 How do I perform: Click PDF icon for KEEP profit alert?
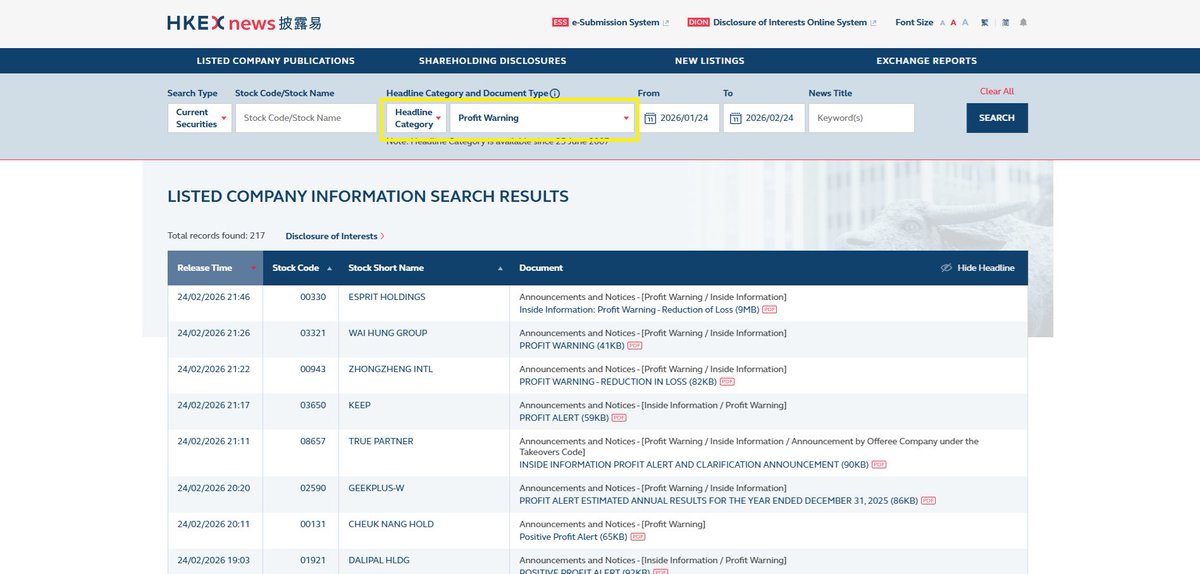coord(619,418)
